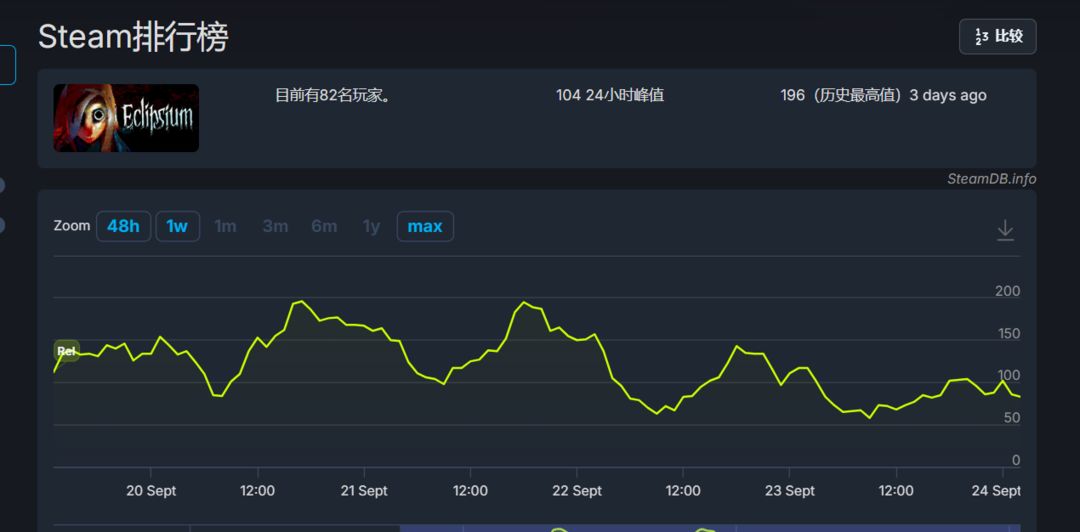
Task: Click the 23 Sept date axis label
Action: (789, 491)
